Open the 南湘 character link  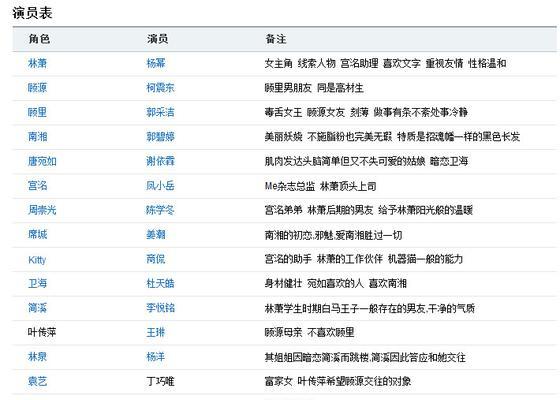click(37, 137)
